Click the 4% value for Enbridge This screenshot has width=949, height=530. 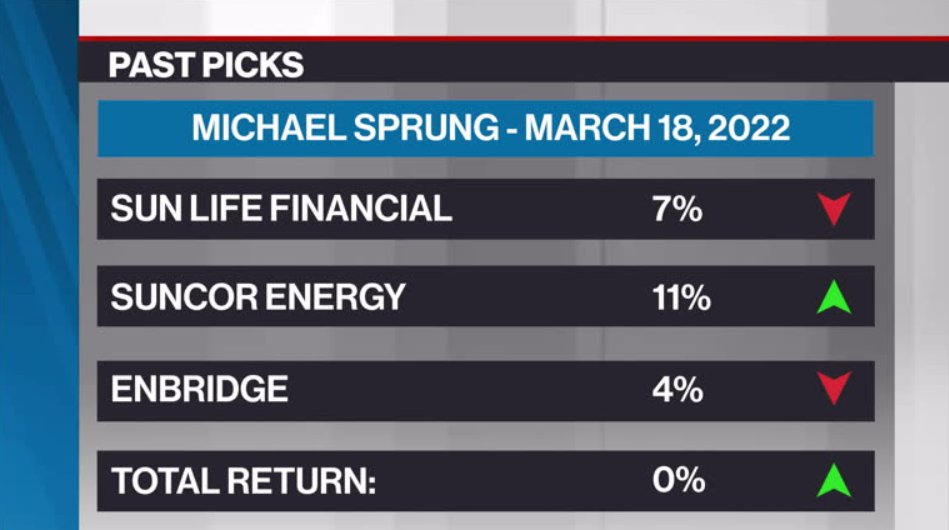tap(678, 389)
